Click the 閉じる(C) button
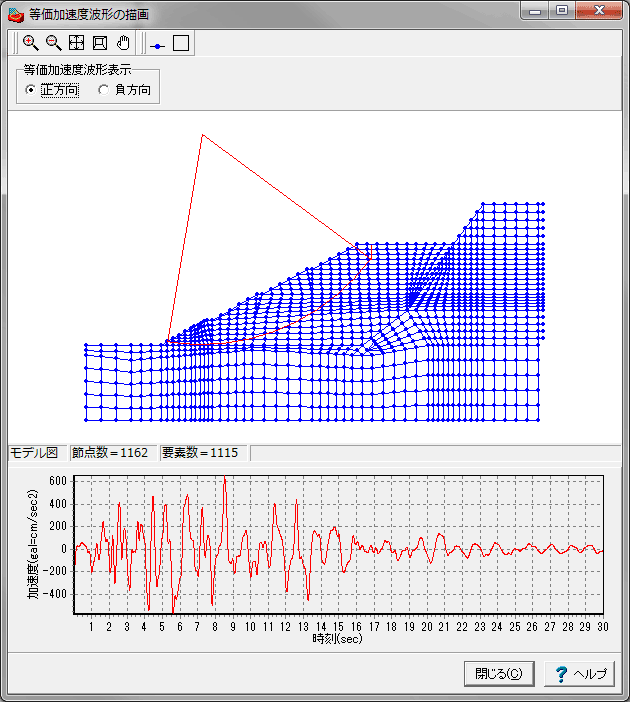Viewport: 630px width, 702px height. click(x=499, y=673)
